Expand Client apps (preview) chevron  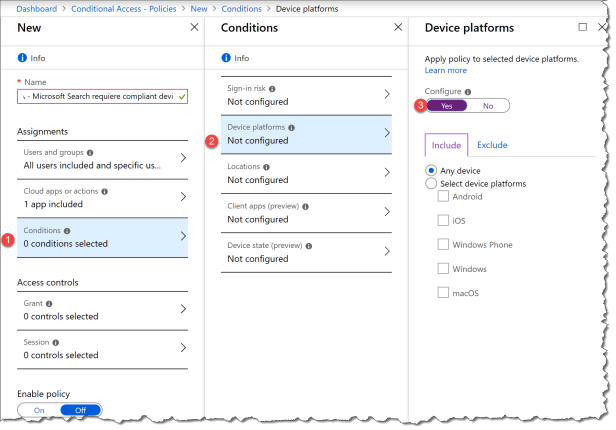pyautogui.click(x=387, y=212)
